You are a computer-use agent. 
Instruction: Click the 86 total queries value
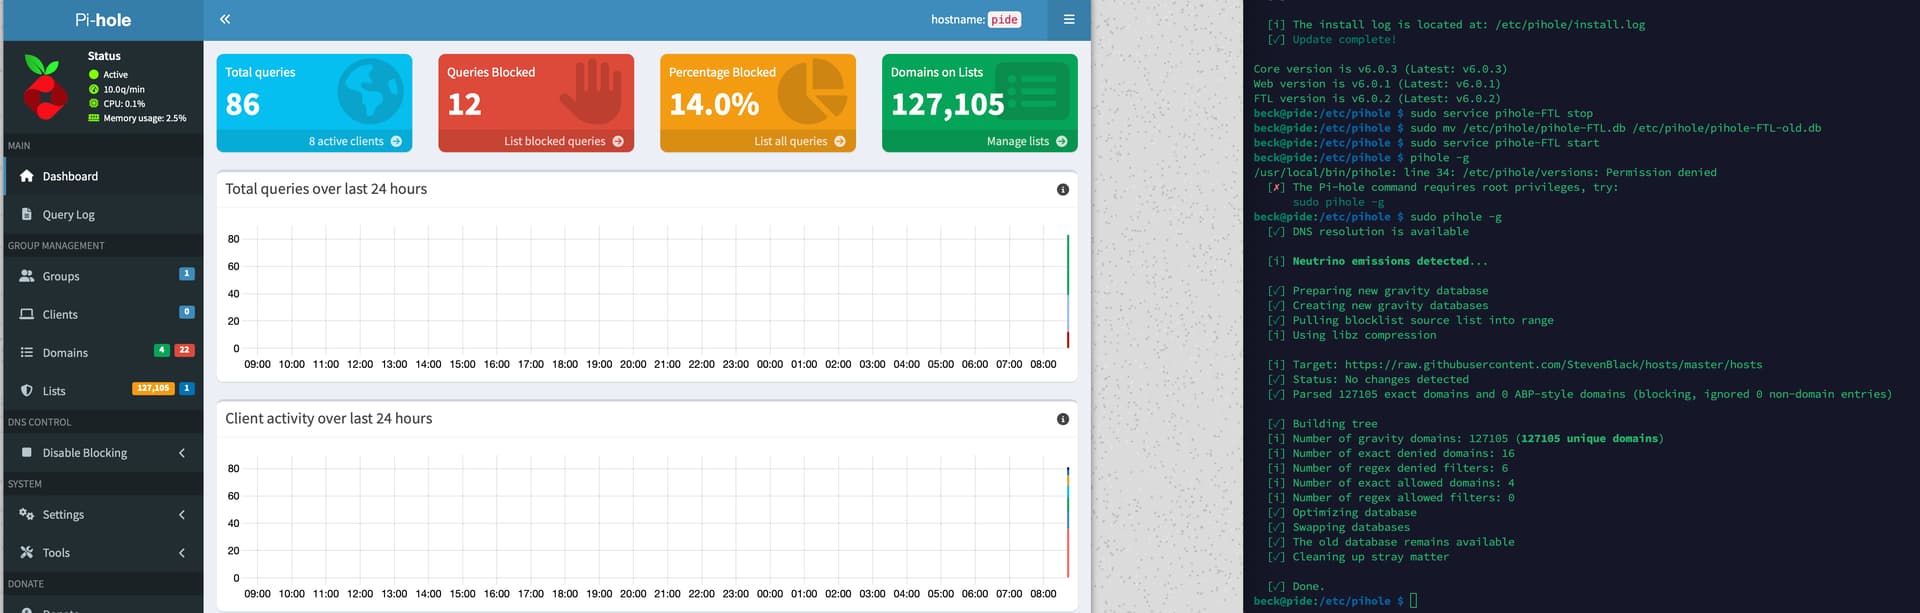(242, 104)
